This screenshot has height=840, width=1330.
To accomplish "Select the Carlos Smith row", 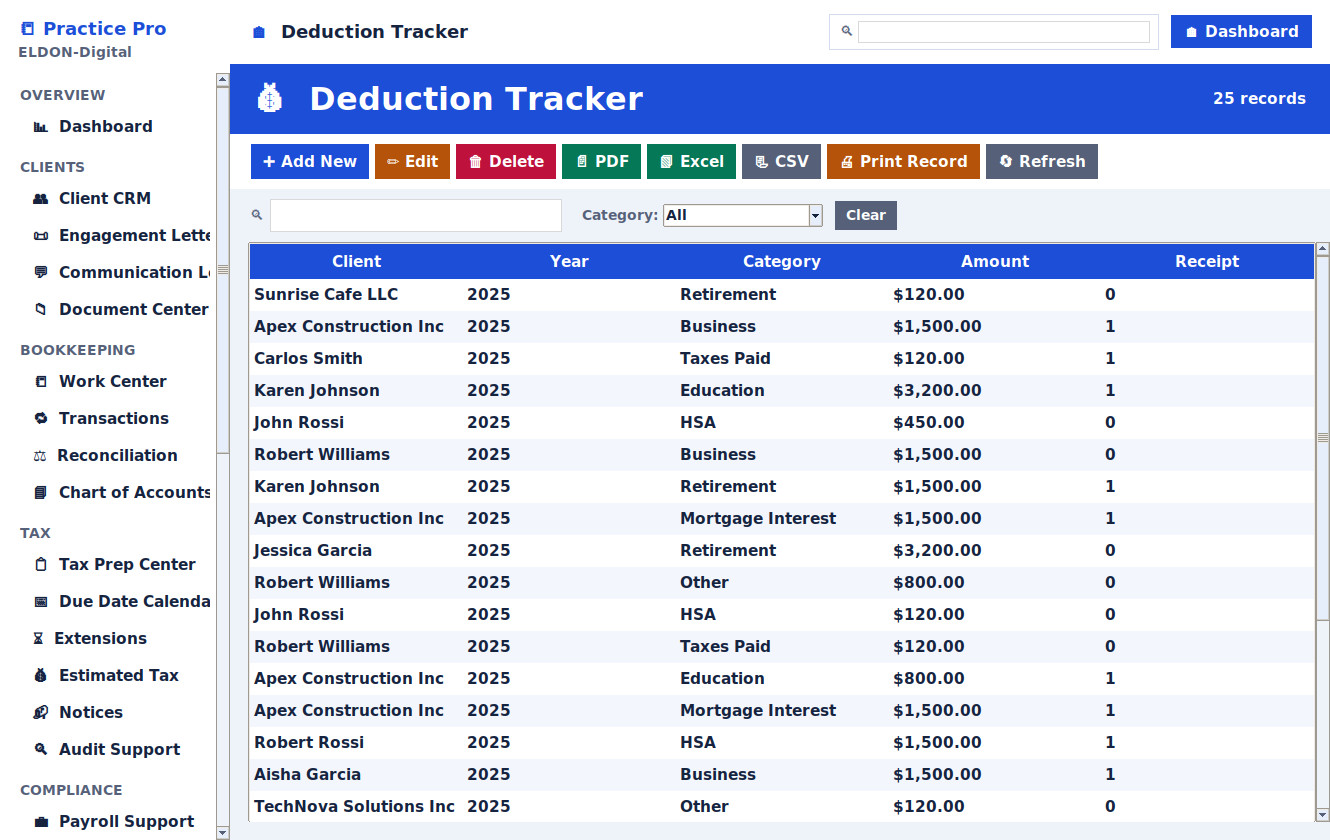I will [x=782, y=359].
